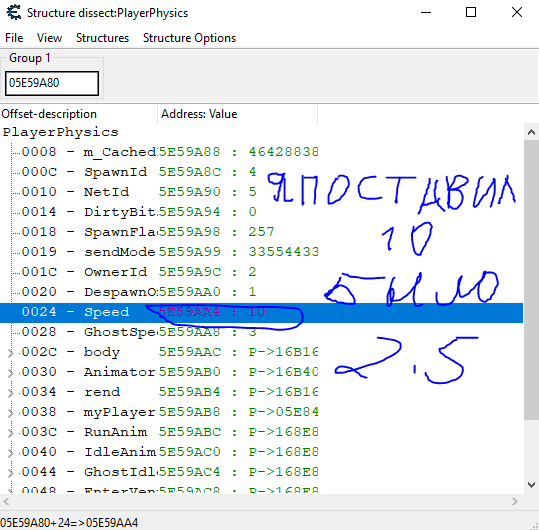Click the vertical scrollbar down arrow

pos(531,485)
